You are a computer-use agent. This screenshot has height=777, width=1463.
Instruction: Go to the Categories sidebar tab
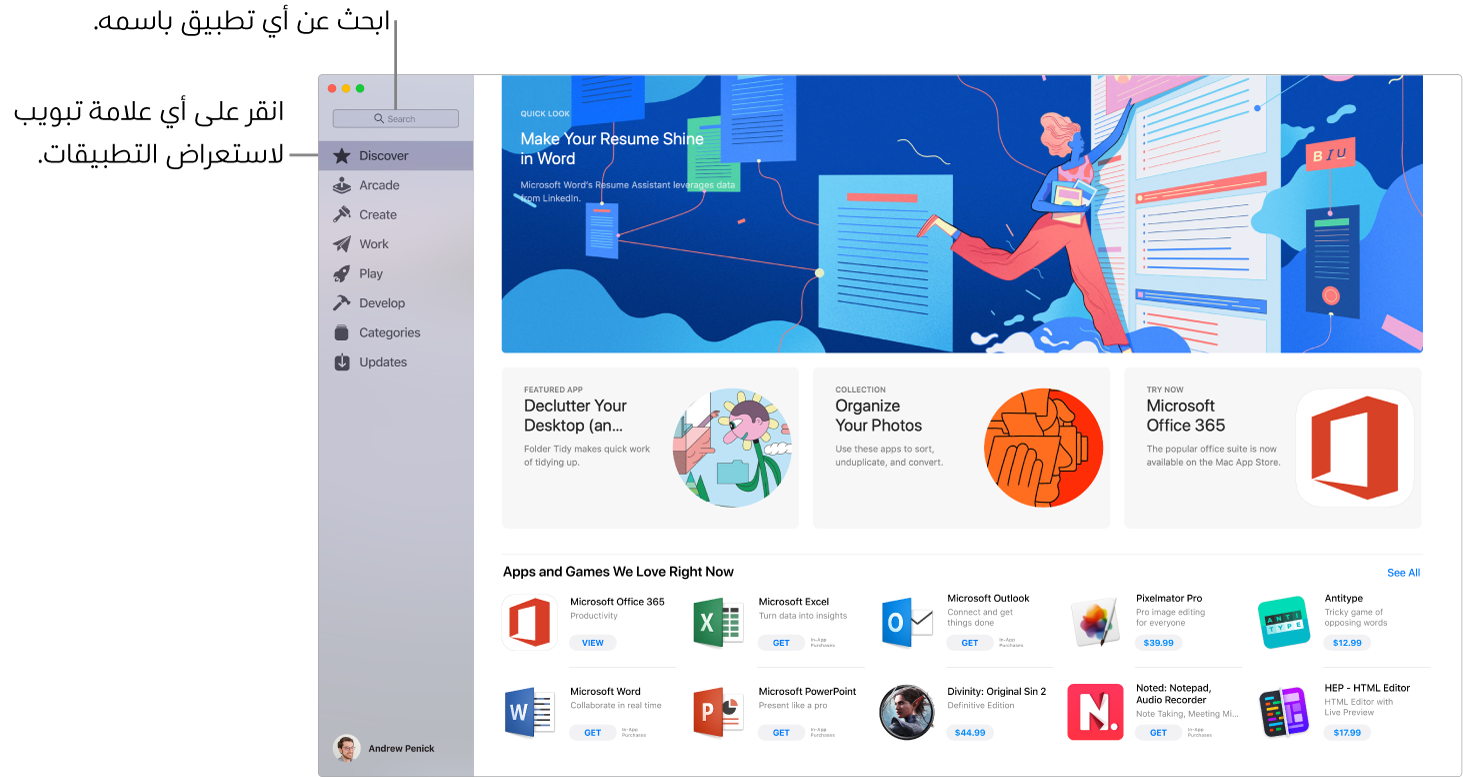point(389,333)
